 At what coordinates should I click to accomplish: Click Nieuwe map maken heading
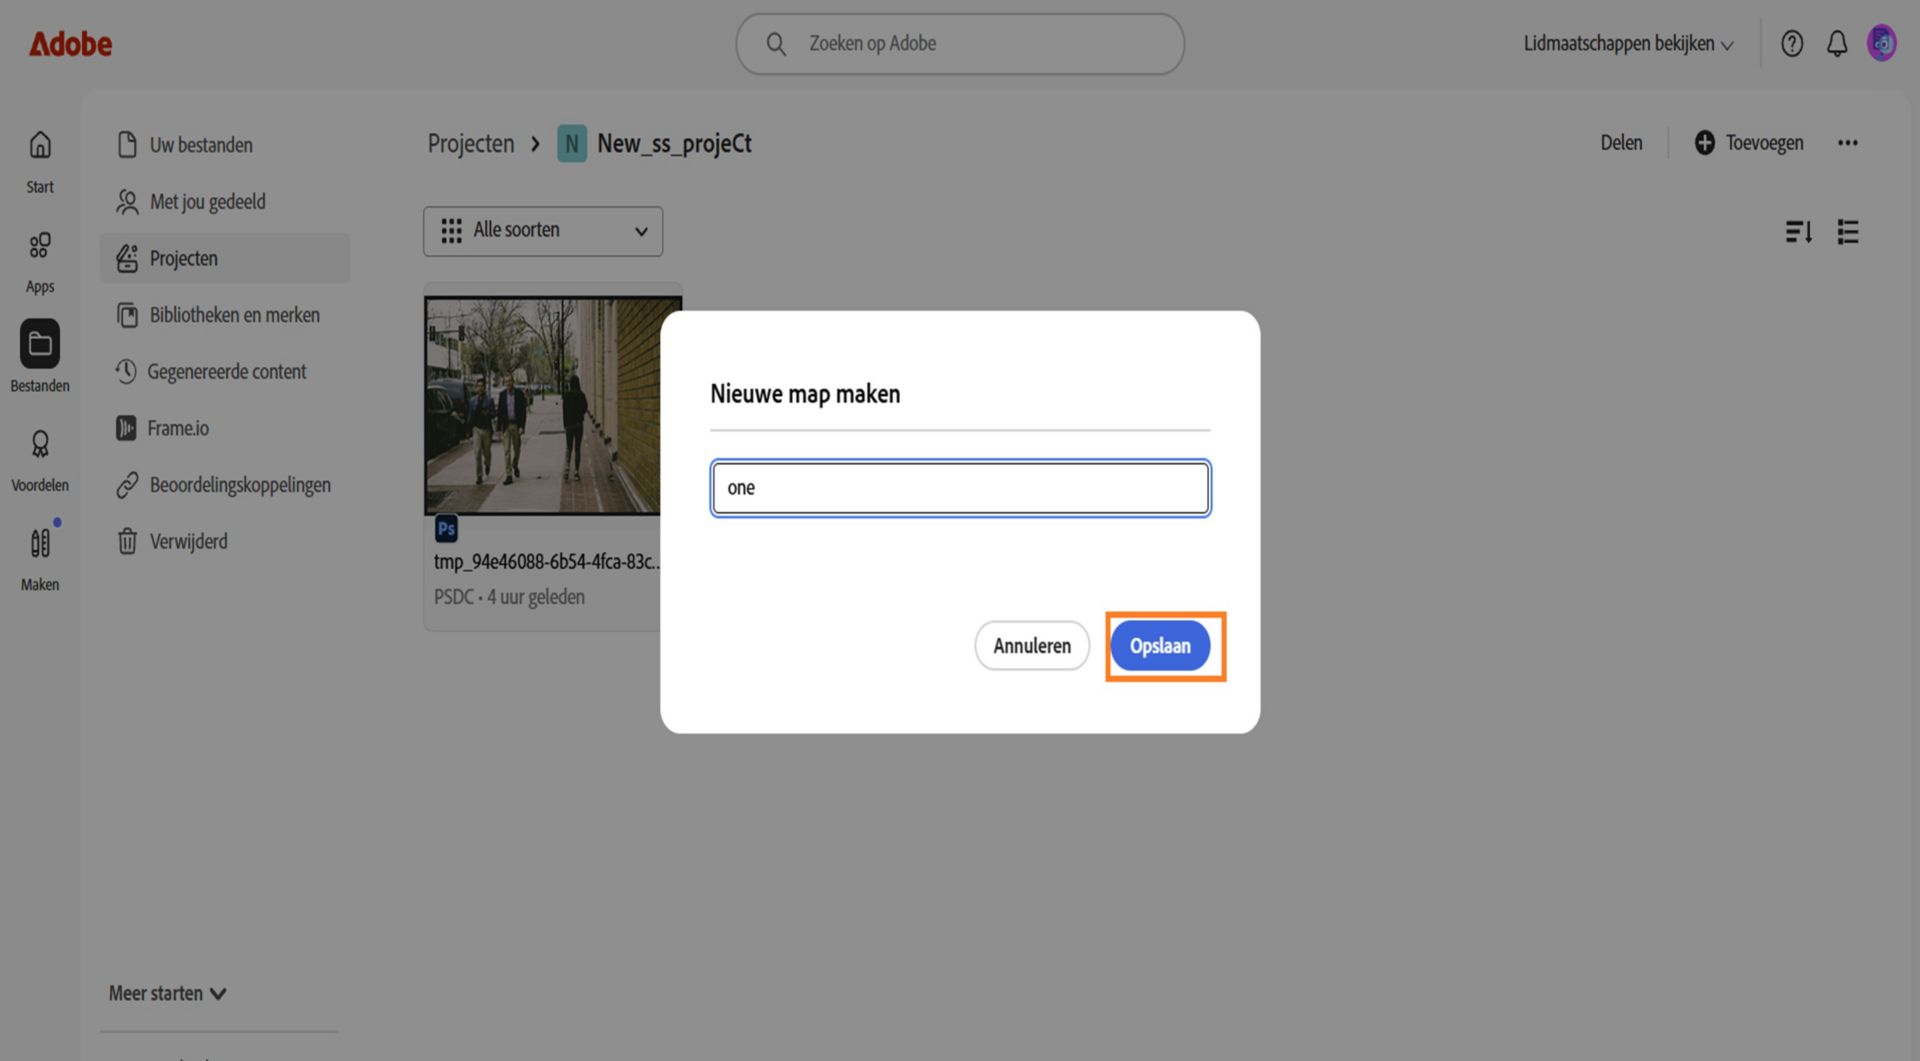(805, 394)
